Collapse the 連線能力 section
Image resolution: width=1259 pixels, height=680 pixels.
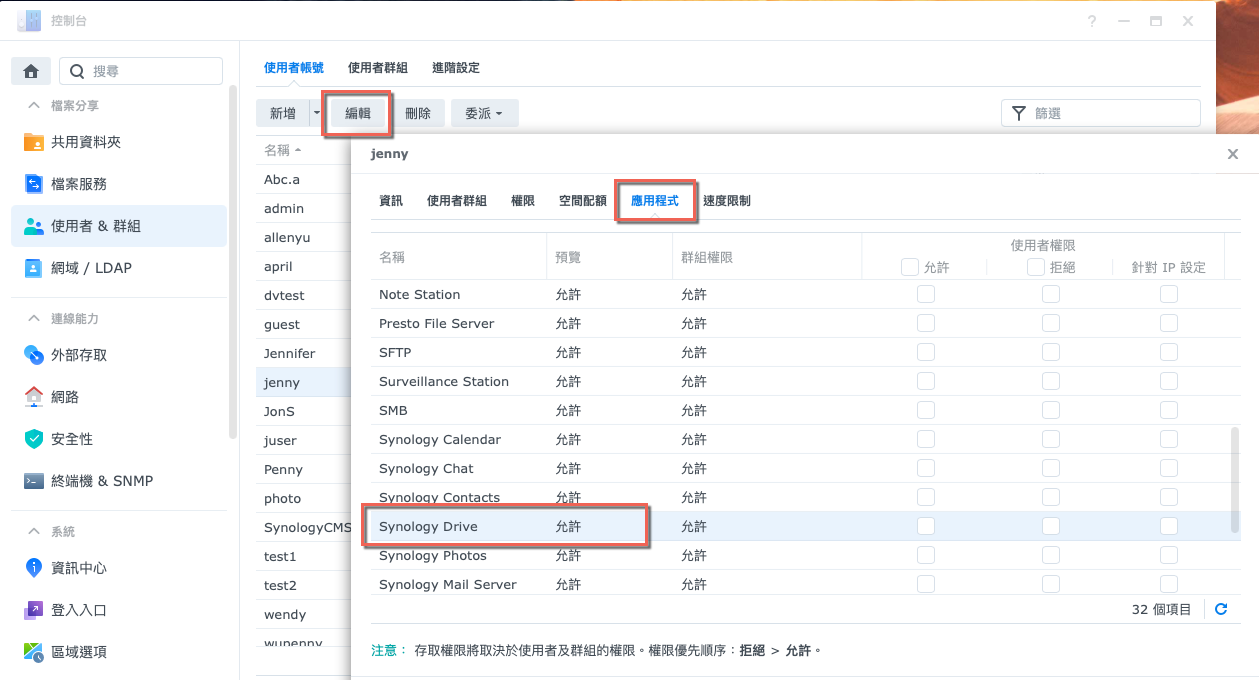(x=34, y=318)
